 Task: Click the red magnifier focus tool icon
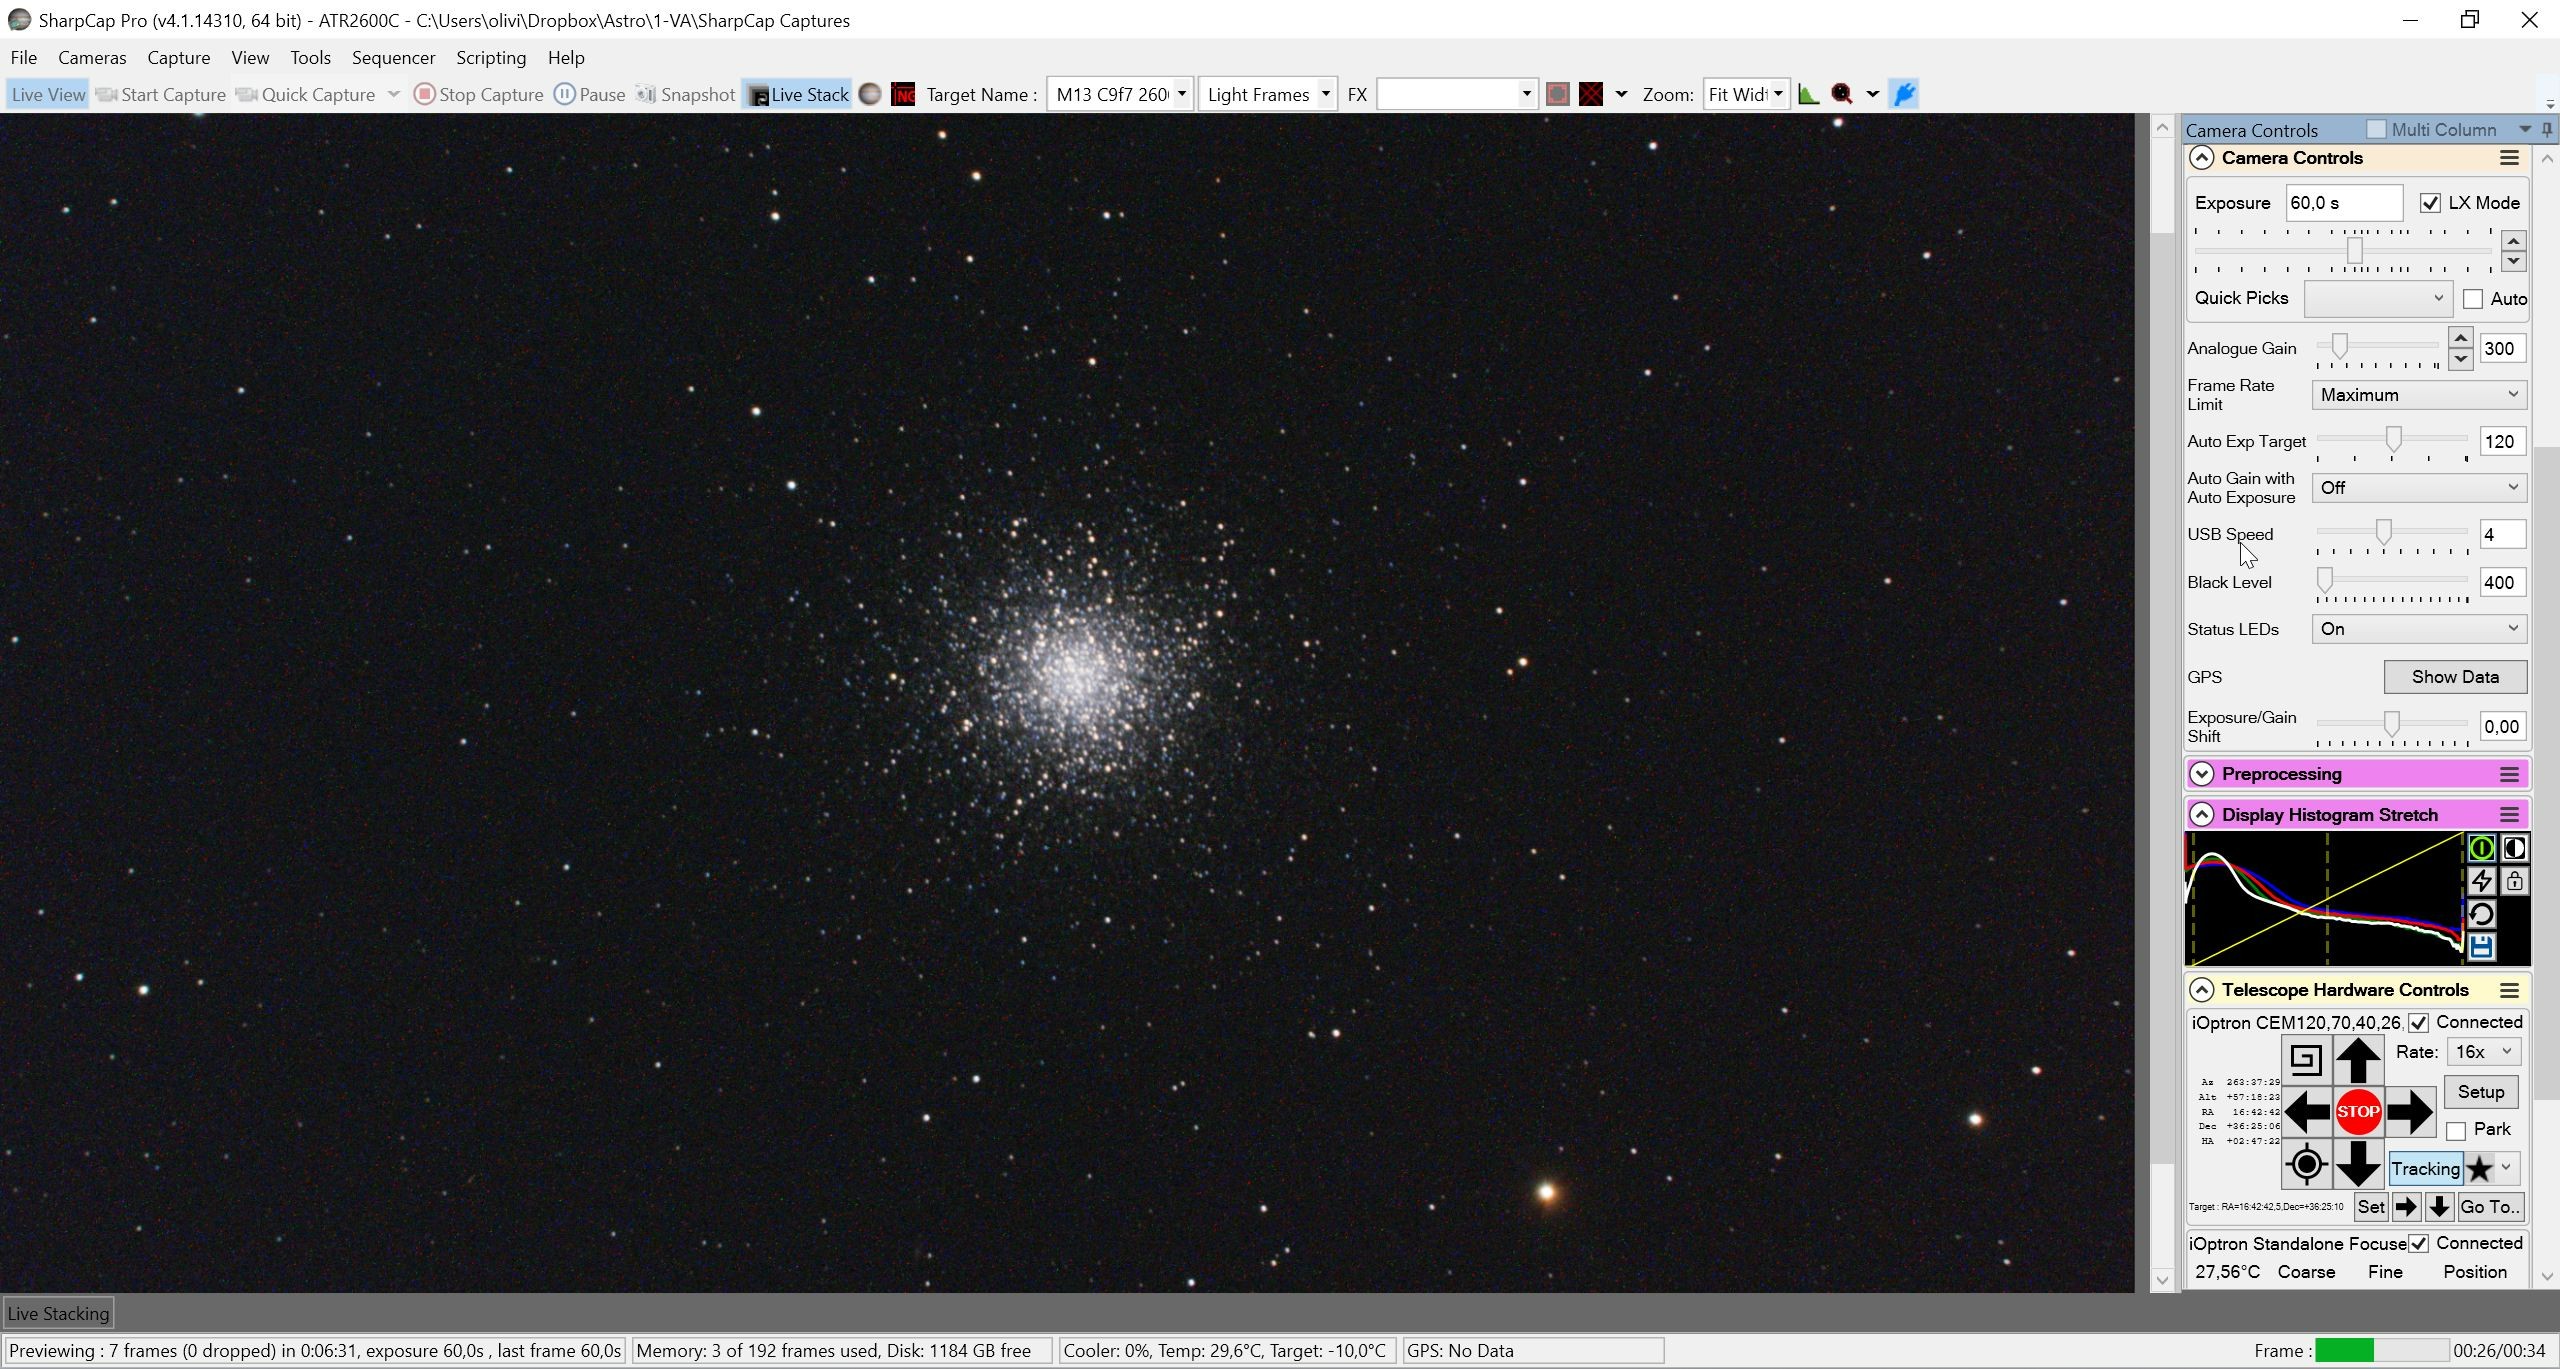click(1842, 94)
